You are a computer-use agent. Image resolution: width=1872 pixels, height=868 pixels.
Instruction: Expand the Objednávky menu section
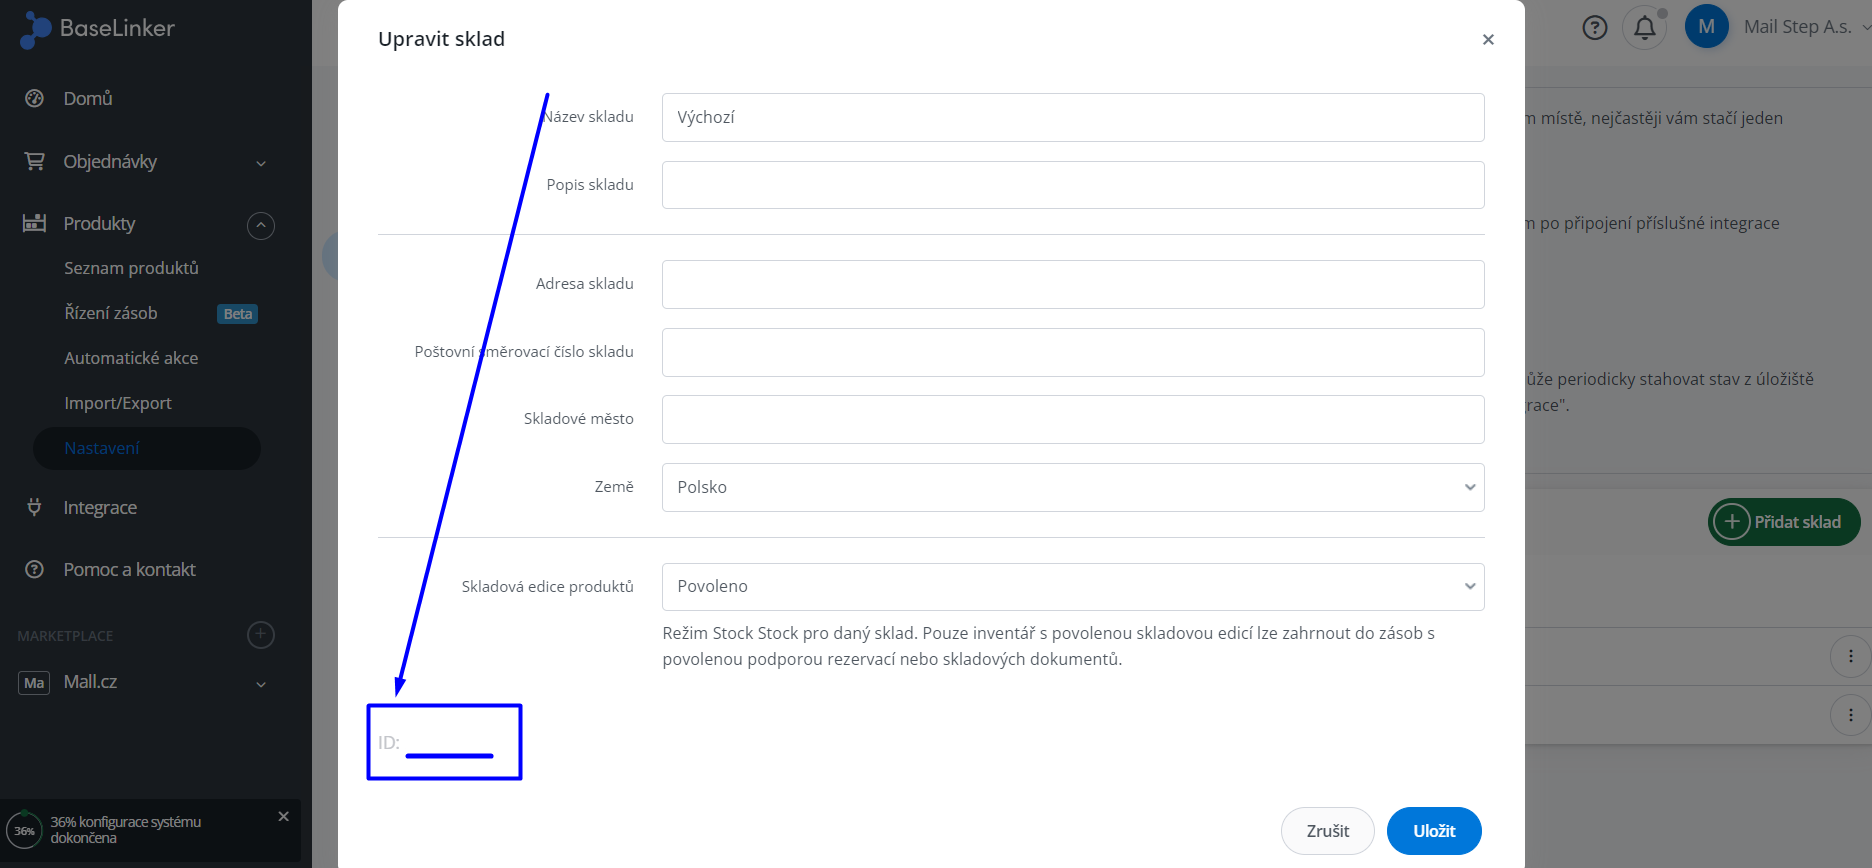coord(261,163)
